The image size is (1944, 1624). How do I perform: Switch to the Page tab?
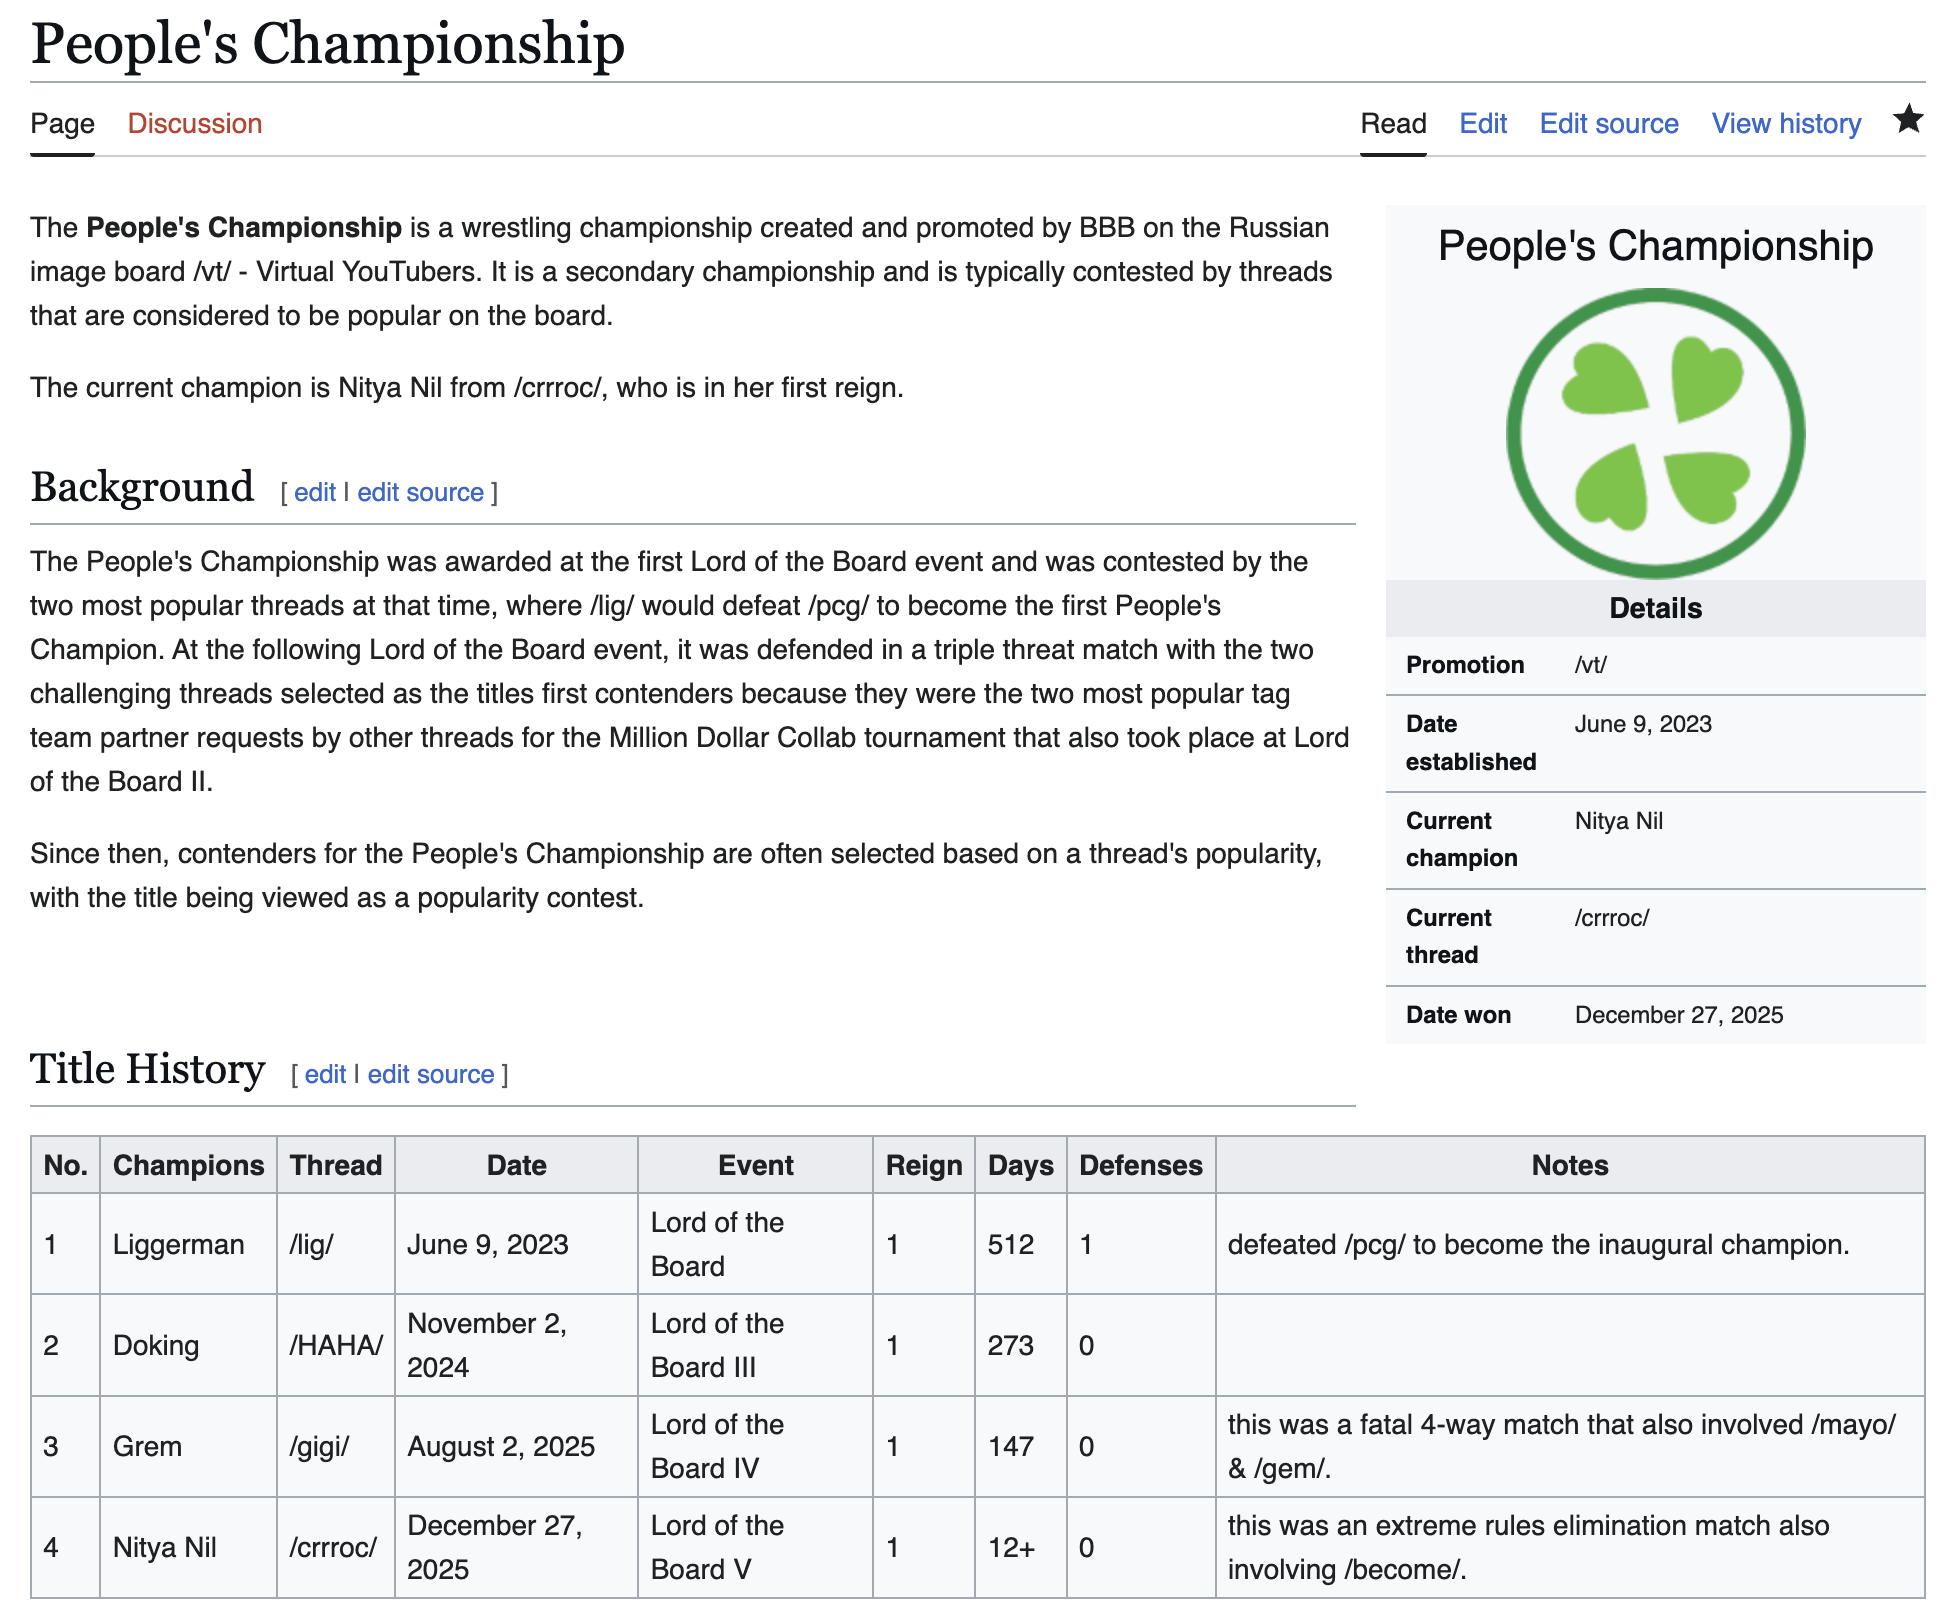62,124
